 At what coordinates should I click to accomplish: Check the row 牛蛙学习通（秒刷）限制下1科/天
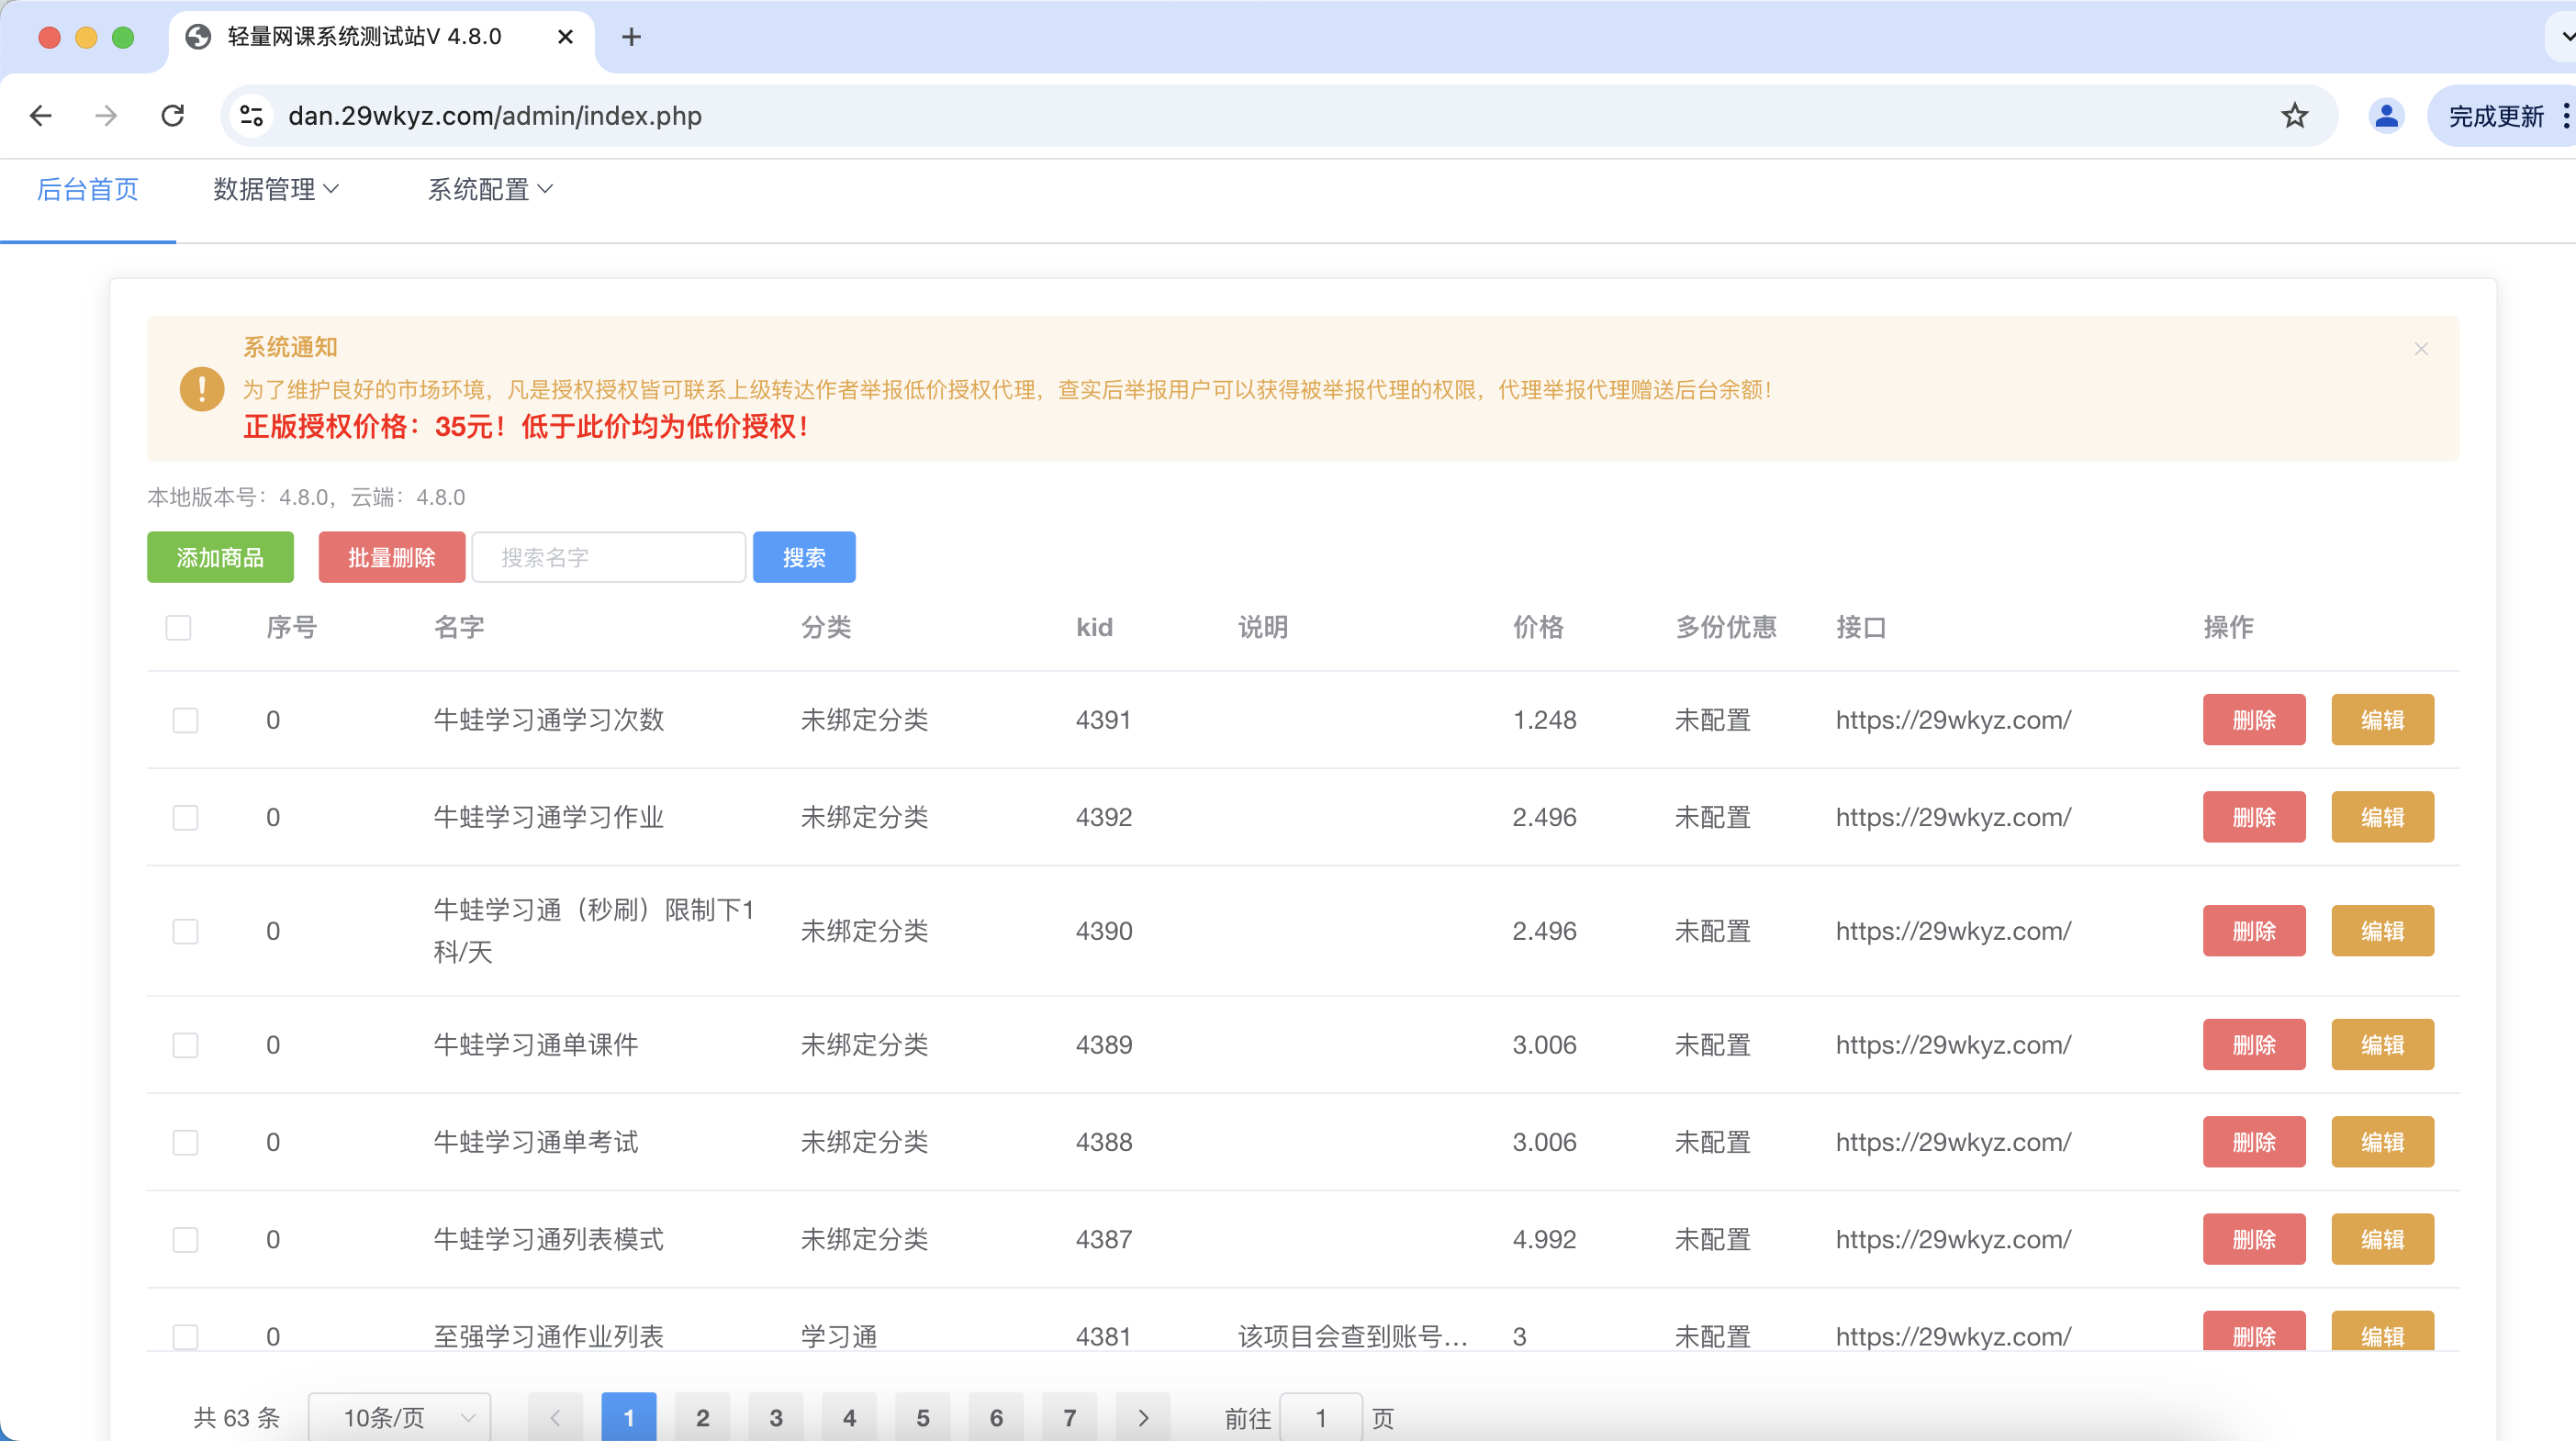coord(185,931)
